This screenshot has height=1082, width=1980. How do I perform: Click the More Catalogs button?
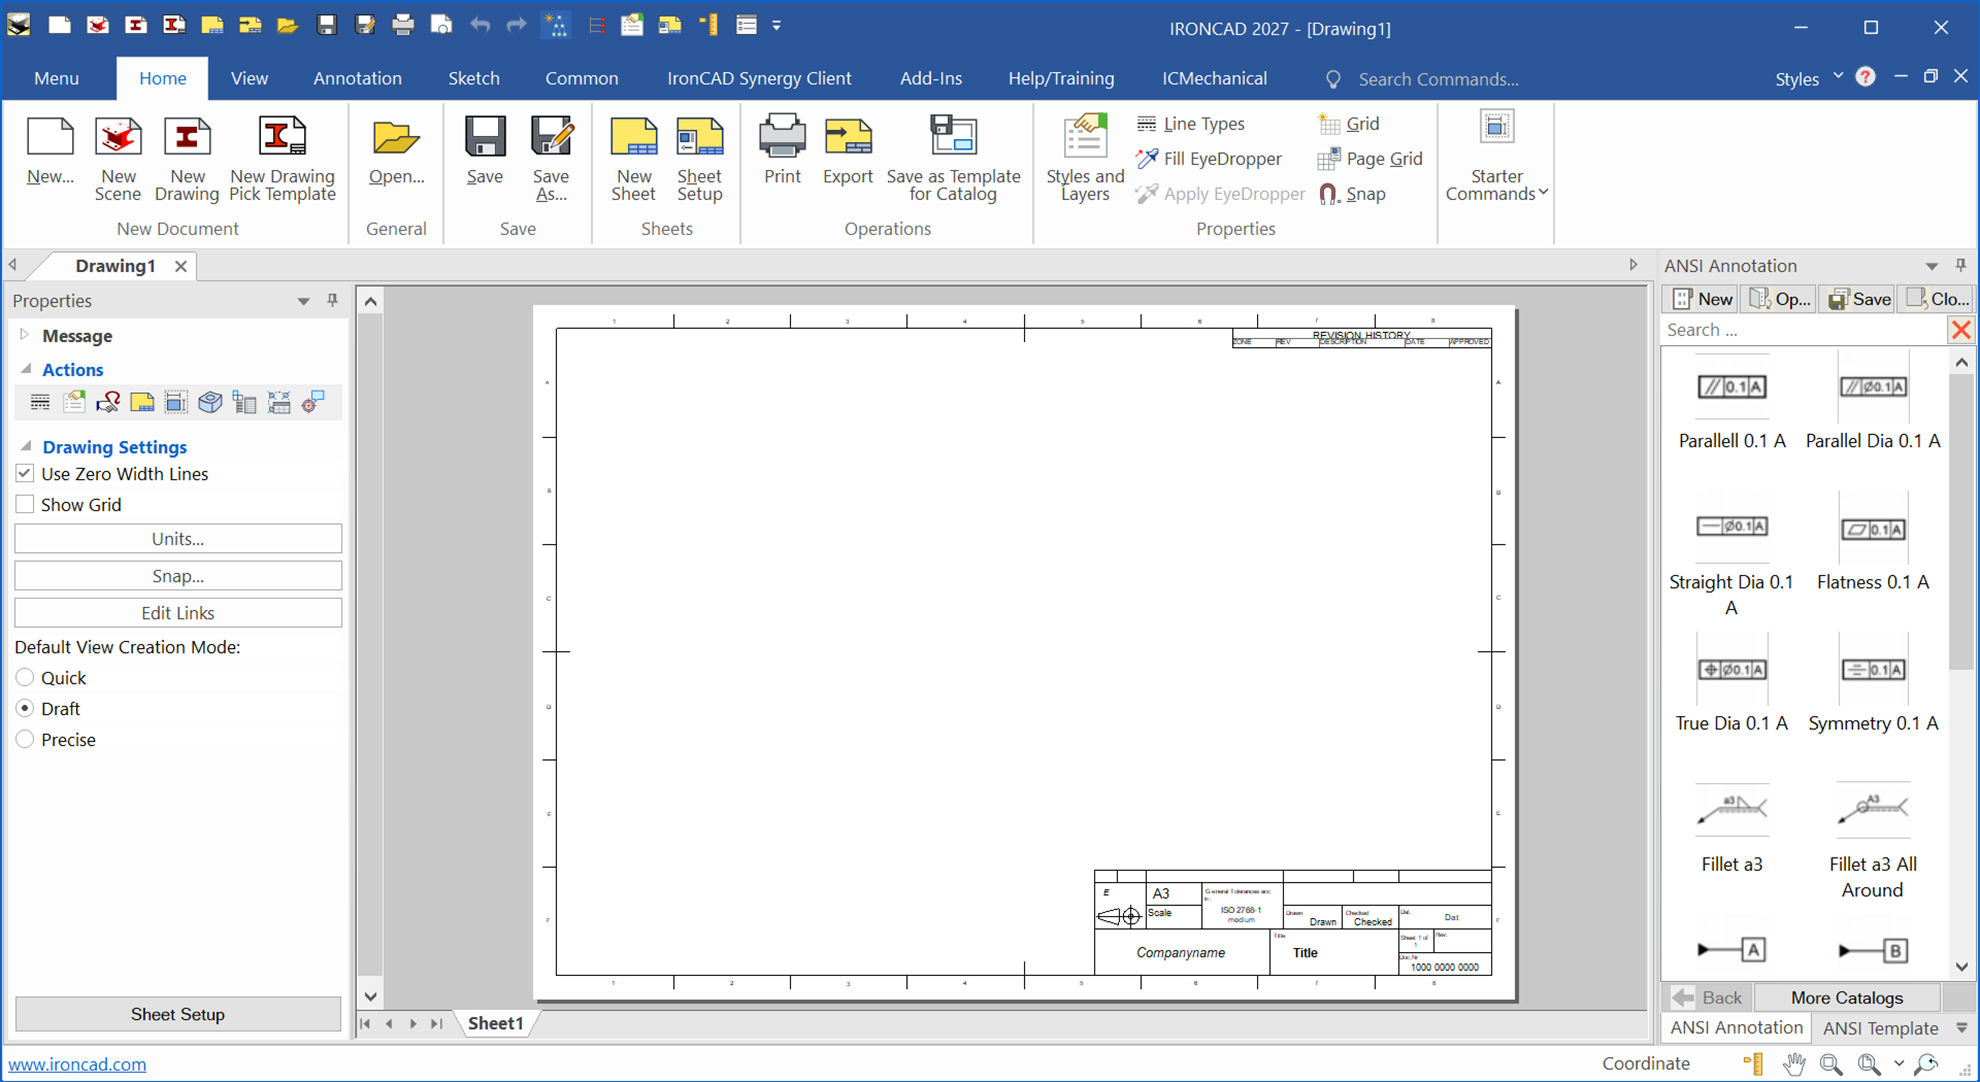click(x=1846, y=997)
